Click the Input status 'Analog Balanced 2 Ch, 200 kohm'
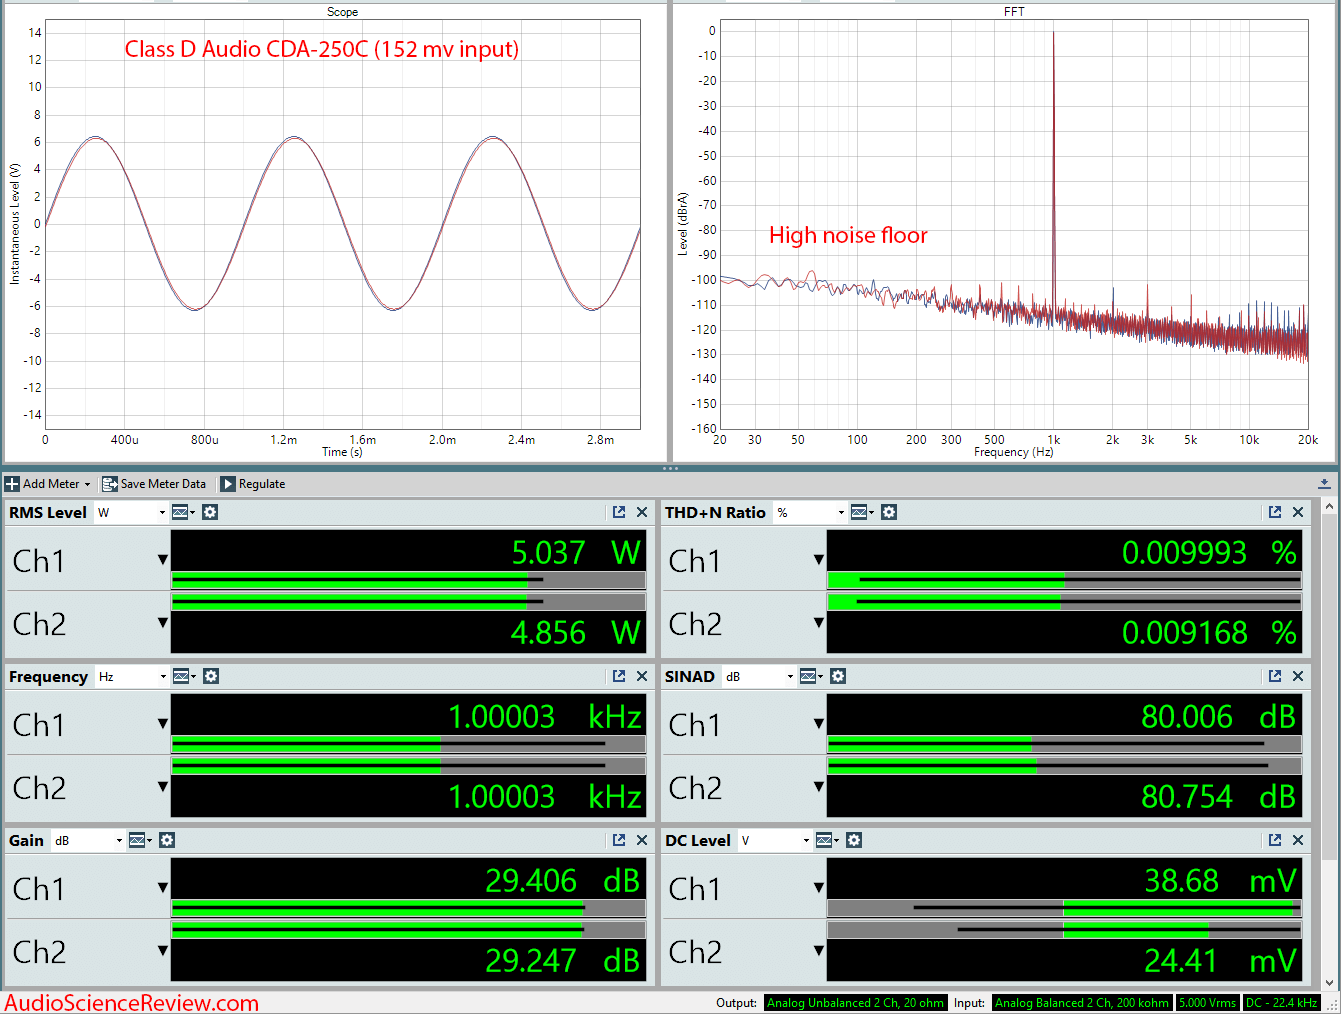Viewport: 1341px width, 1014px height. (1082, 1003)
